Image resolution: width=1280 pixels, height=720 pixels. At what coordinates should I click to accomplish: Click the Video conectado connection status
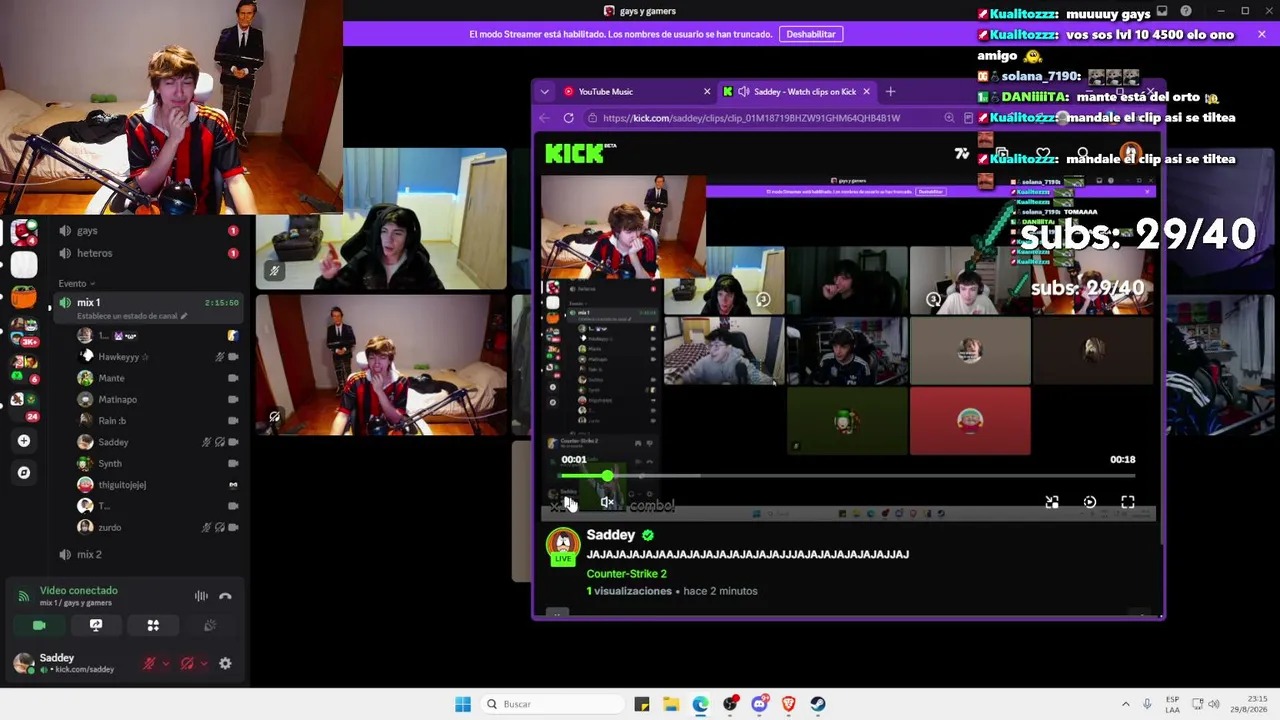click(78, 591)
